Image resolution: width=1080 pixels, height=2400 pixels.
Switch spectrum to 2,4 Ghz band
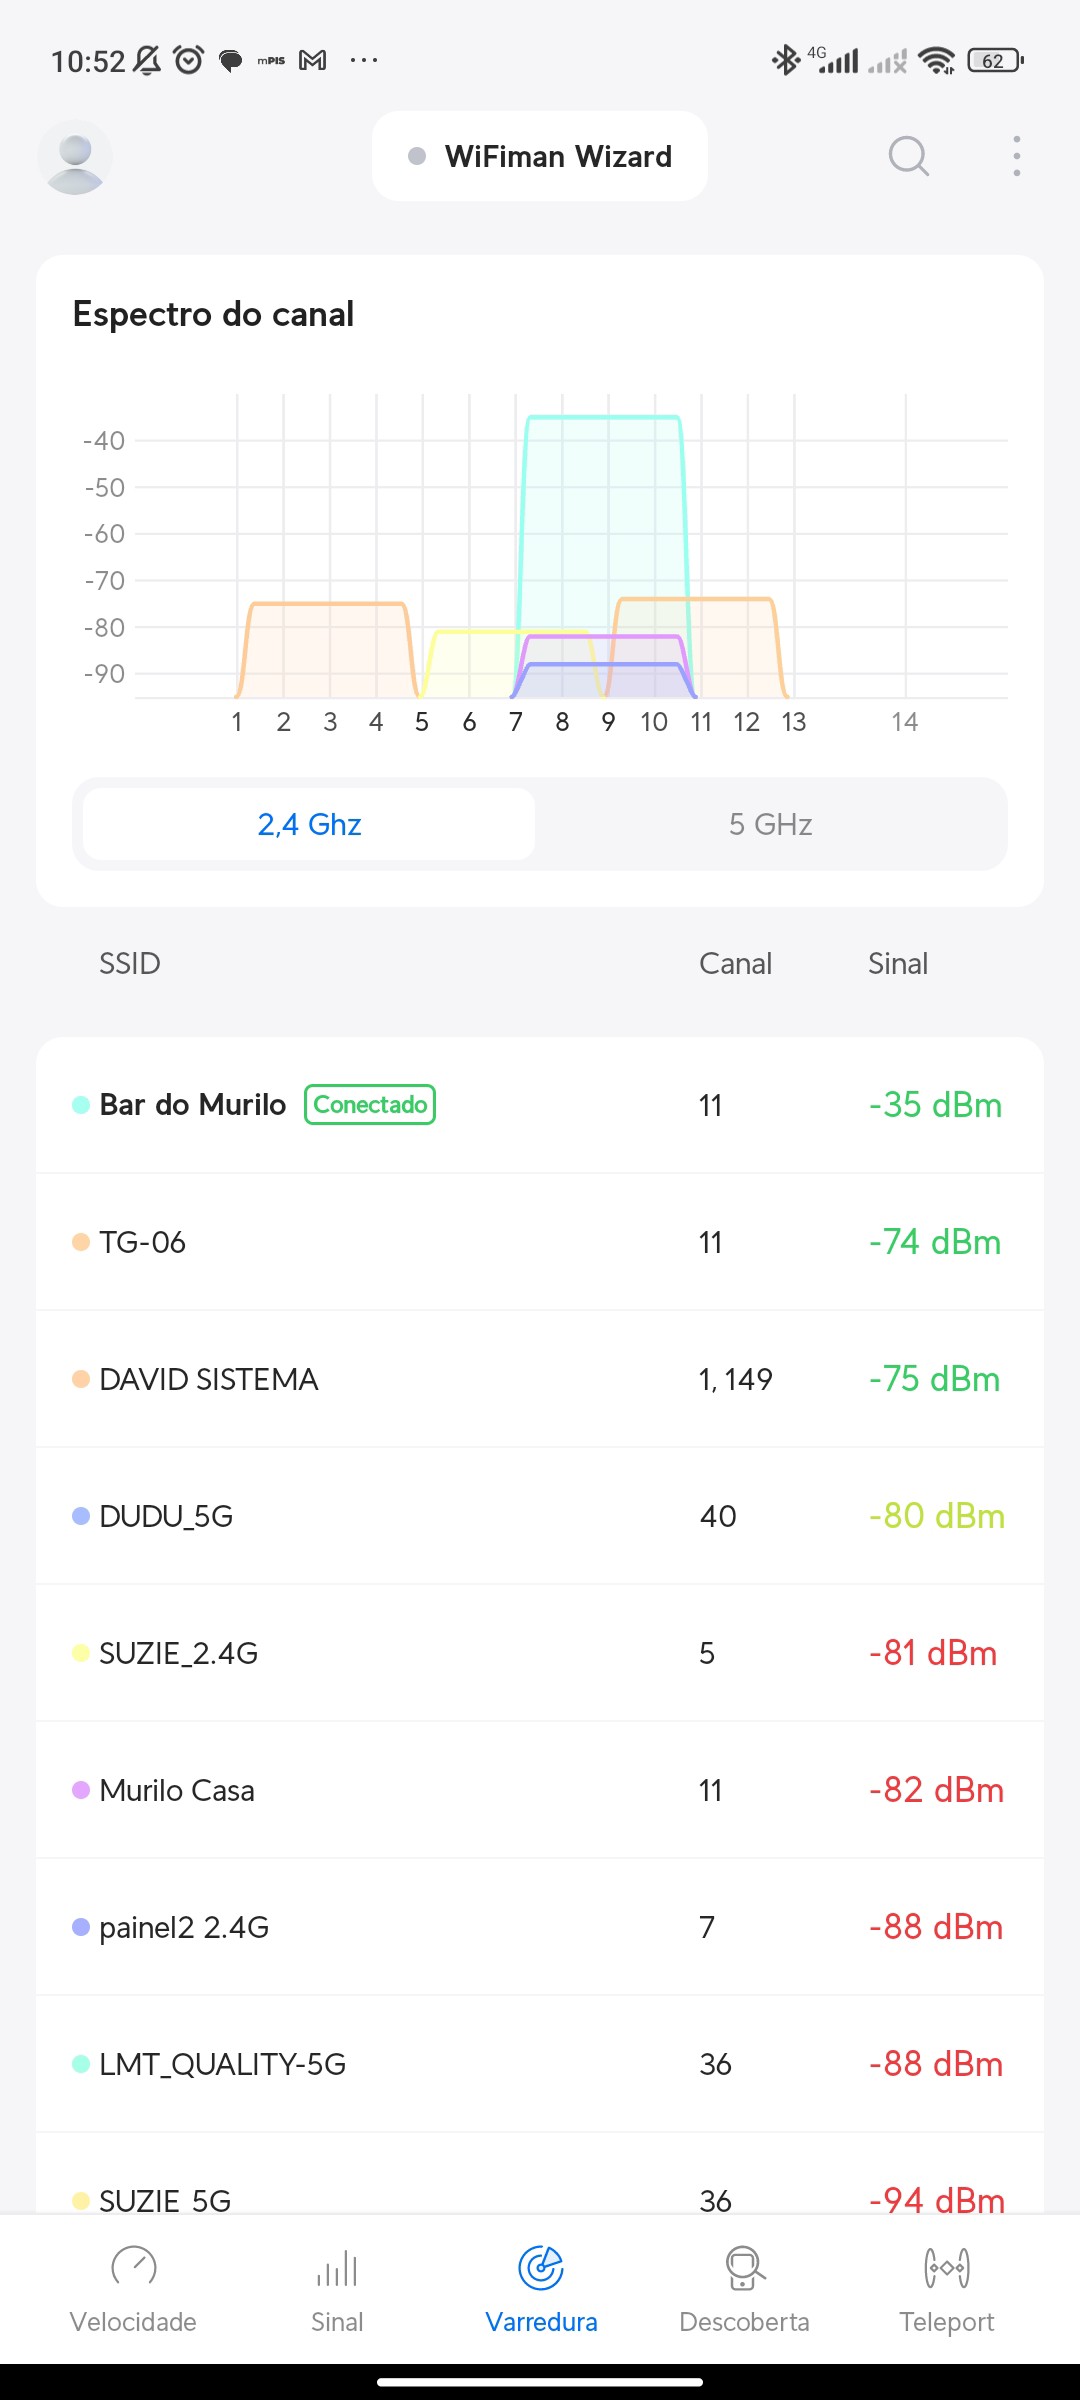[309, 824]
